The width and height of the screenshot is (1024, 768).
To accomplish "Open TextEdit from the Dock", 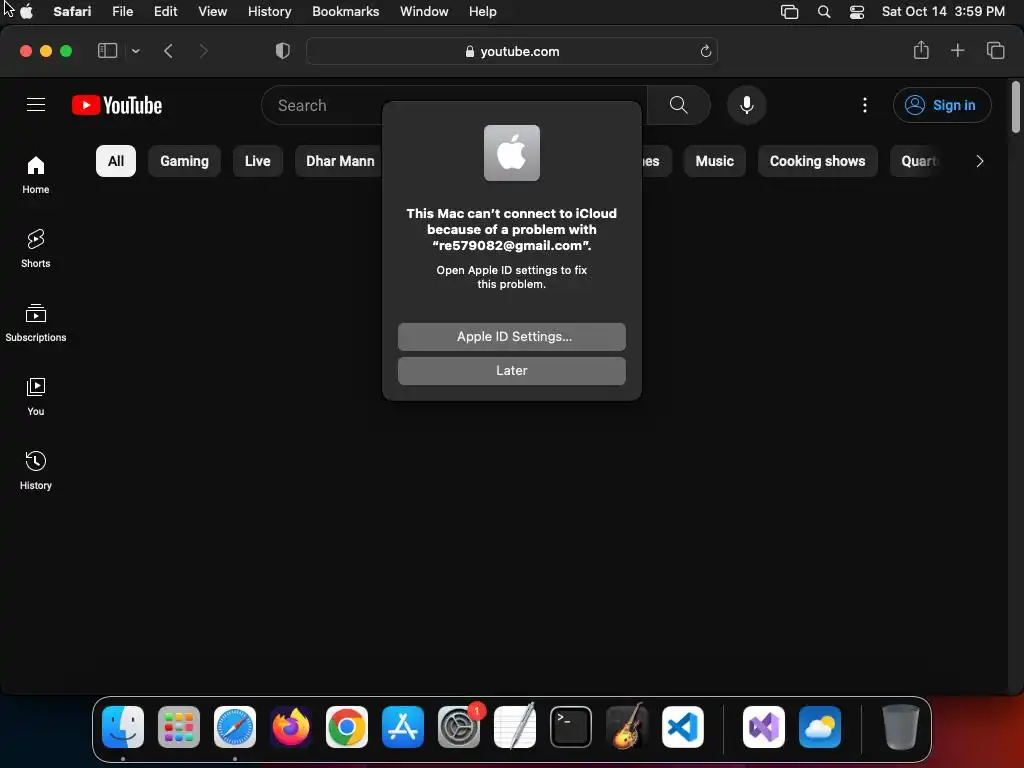I will coord(515,727).
